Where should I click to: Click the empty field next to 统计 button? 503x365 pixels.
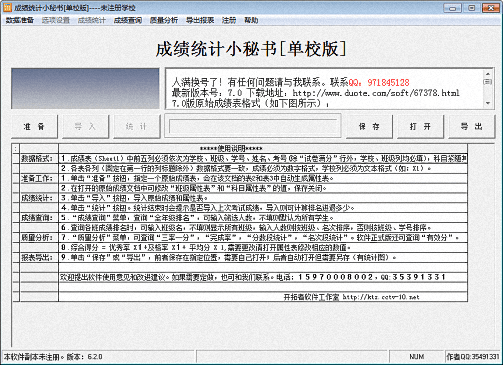coord(253,126)
